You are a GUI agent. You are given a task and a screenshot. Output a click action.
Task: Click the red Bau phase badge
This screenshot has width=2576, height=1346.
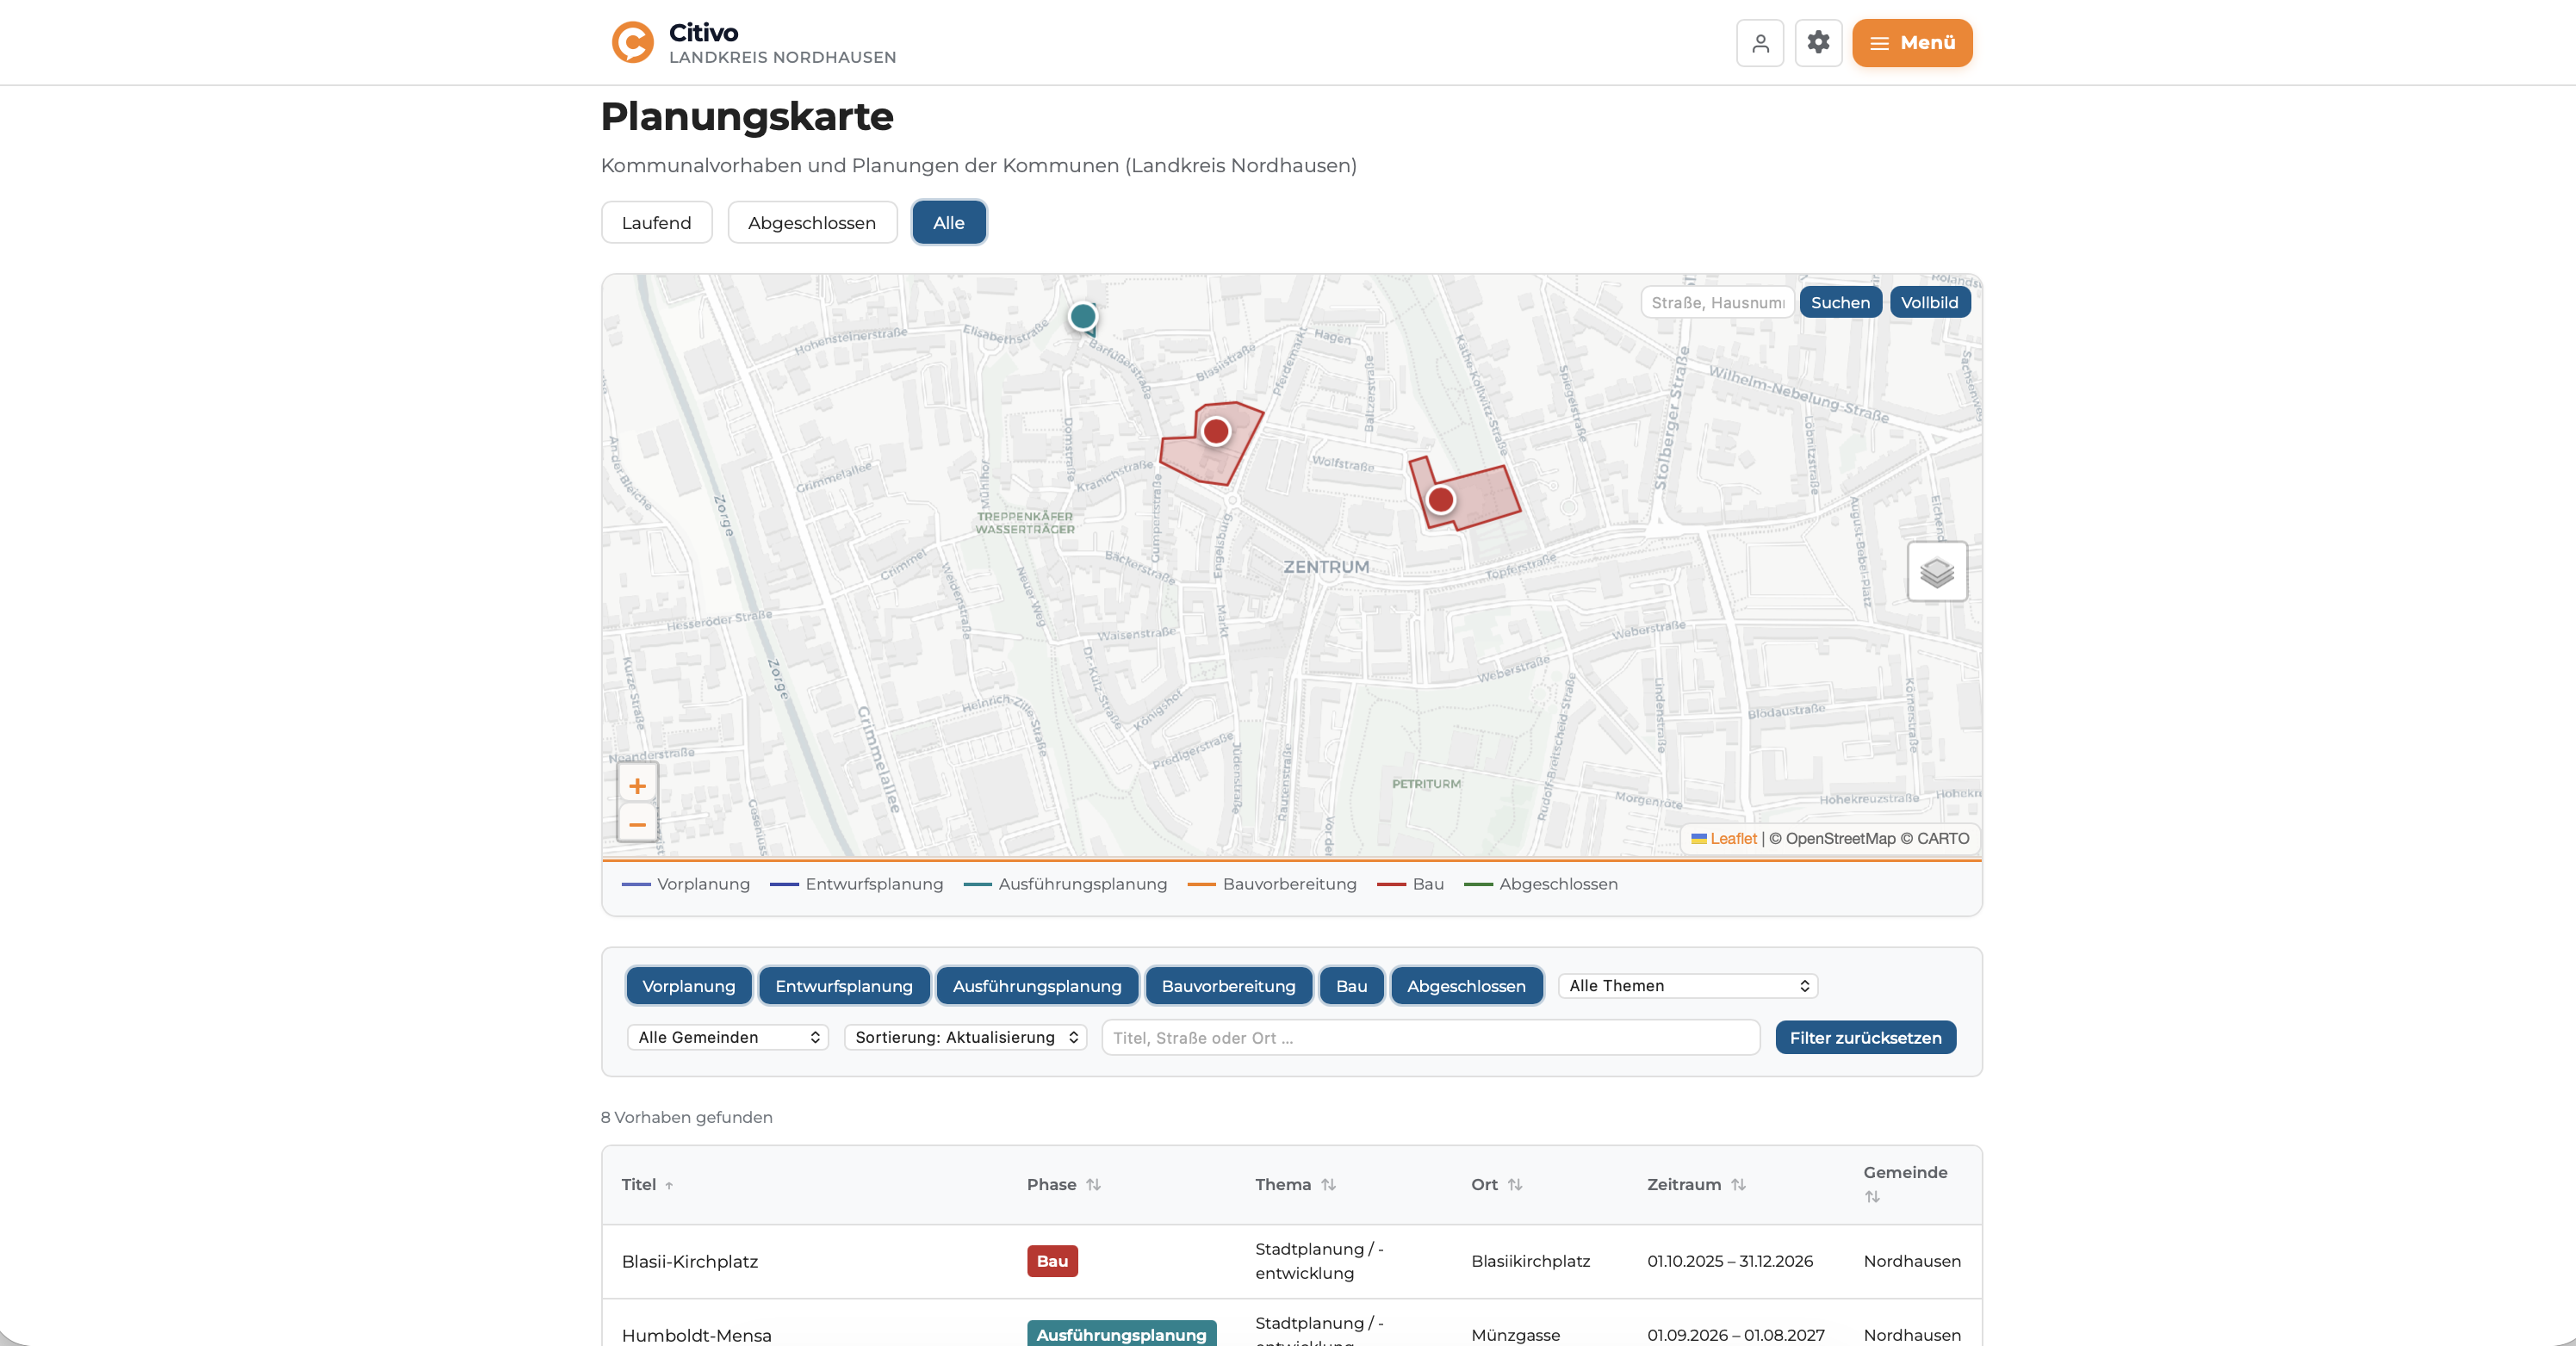1052,1260
